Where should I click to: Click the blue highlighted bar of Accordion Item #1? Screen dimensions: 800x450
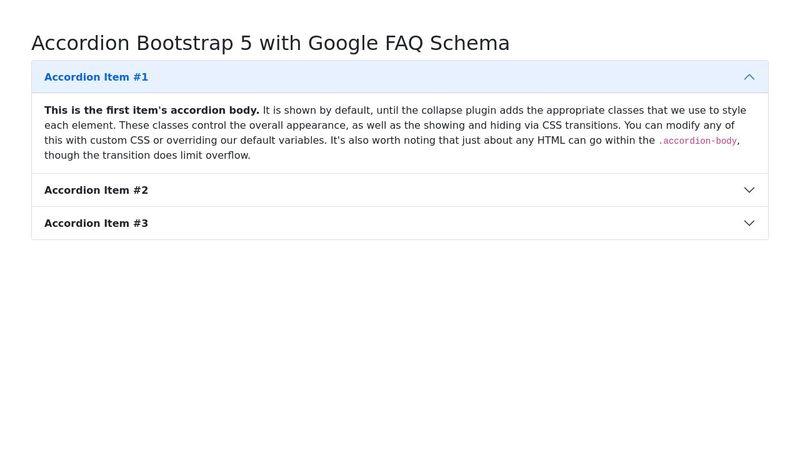click(x=400, y=77)
